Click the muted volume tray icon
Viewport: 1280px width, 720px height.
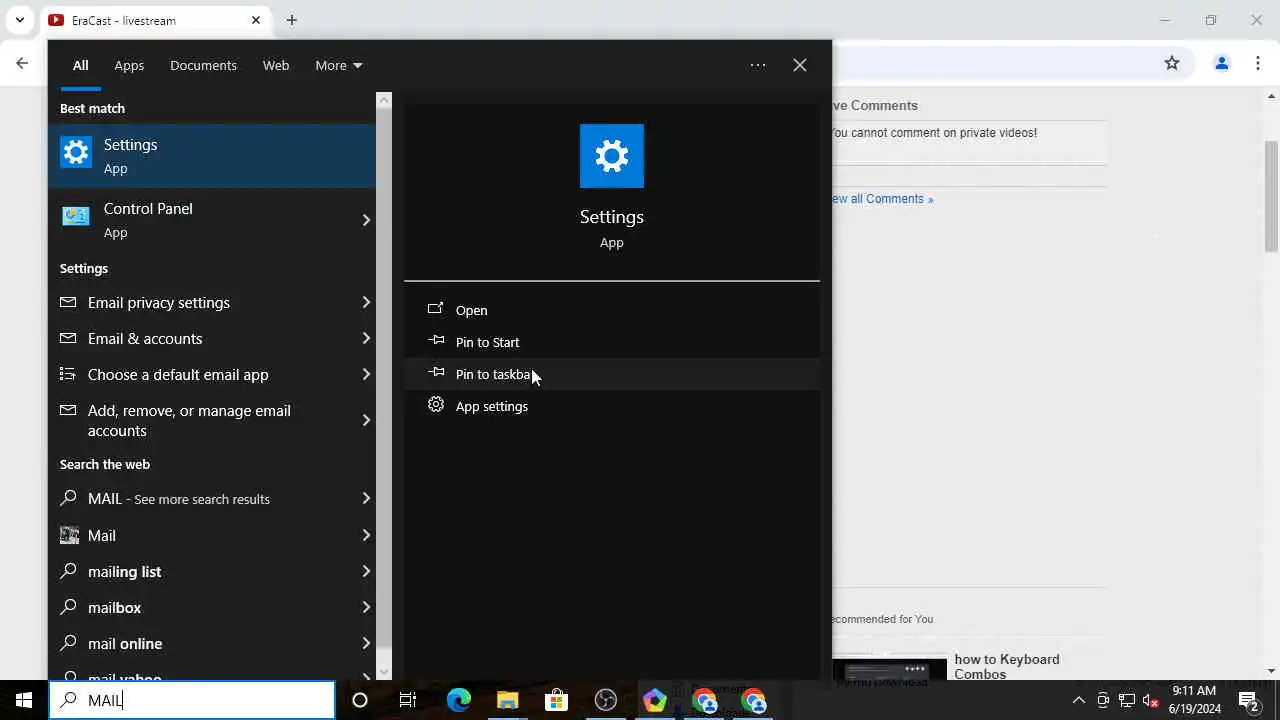click(x=1151, y=700)
